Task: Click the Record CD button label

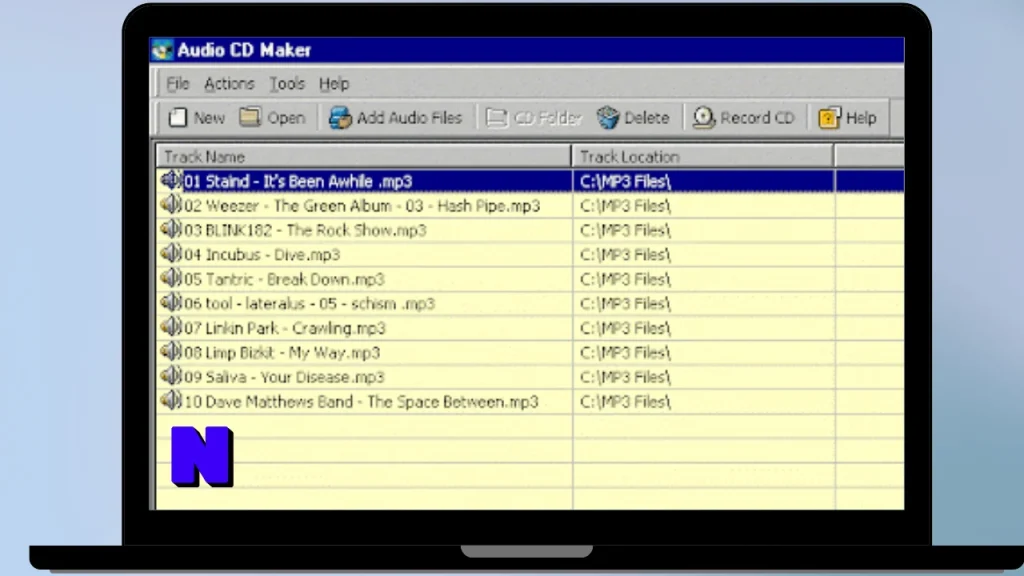Action: point(758,118)
